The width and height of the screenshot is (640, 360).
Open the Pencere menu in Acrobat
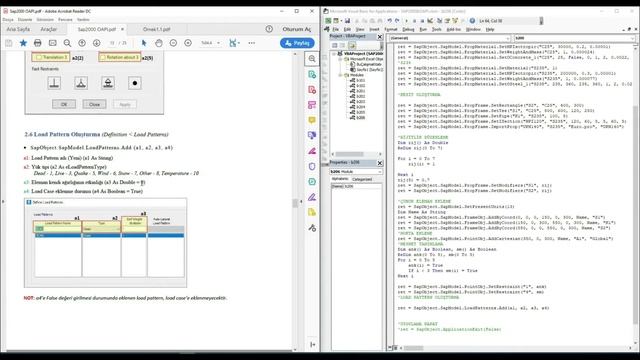[65, 20]
